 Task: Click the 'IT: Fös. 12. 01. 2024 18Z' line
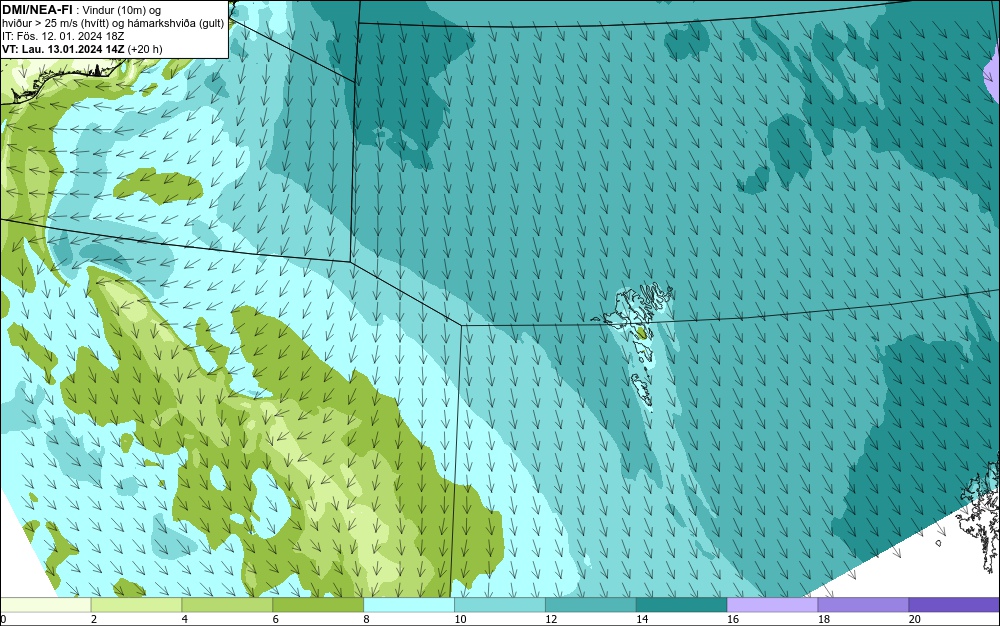[x=63, y=36]
